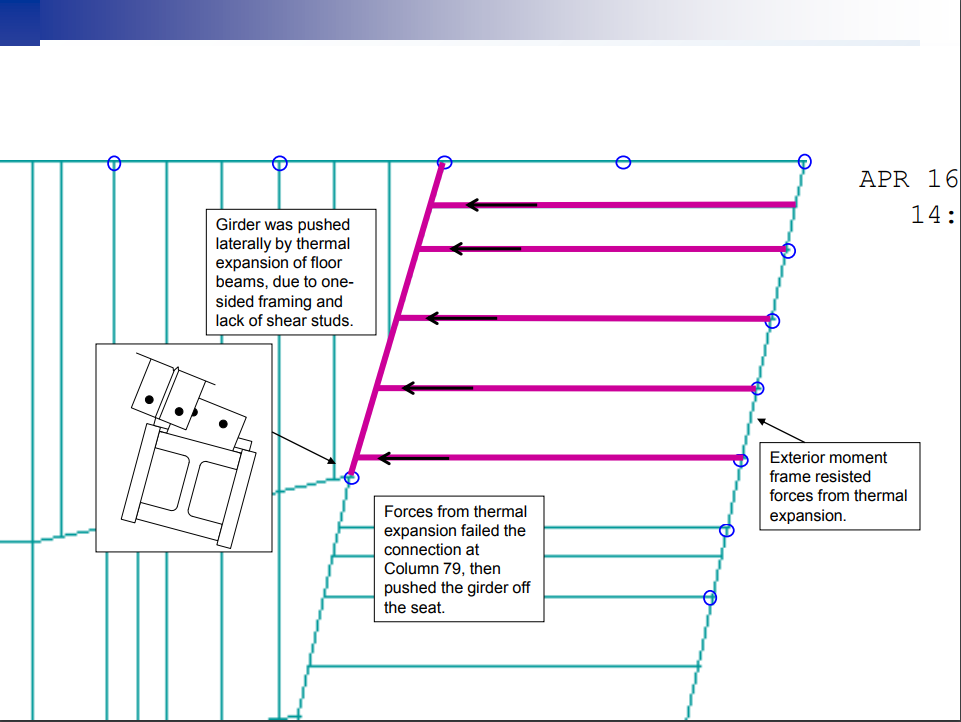This screenshot has height=722, width=961.
Task: Select black arrow on third magenta beam
Action: click(460, 318)
